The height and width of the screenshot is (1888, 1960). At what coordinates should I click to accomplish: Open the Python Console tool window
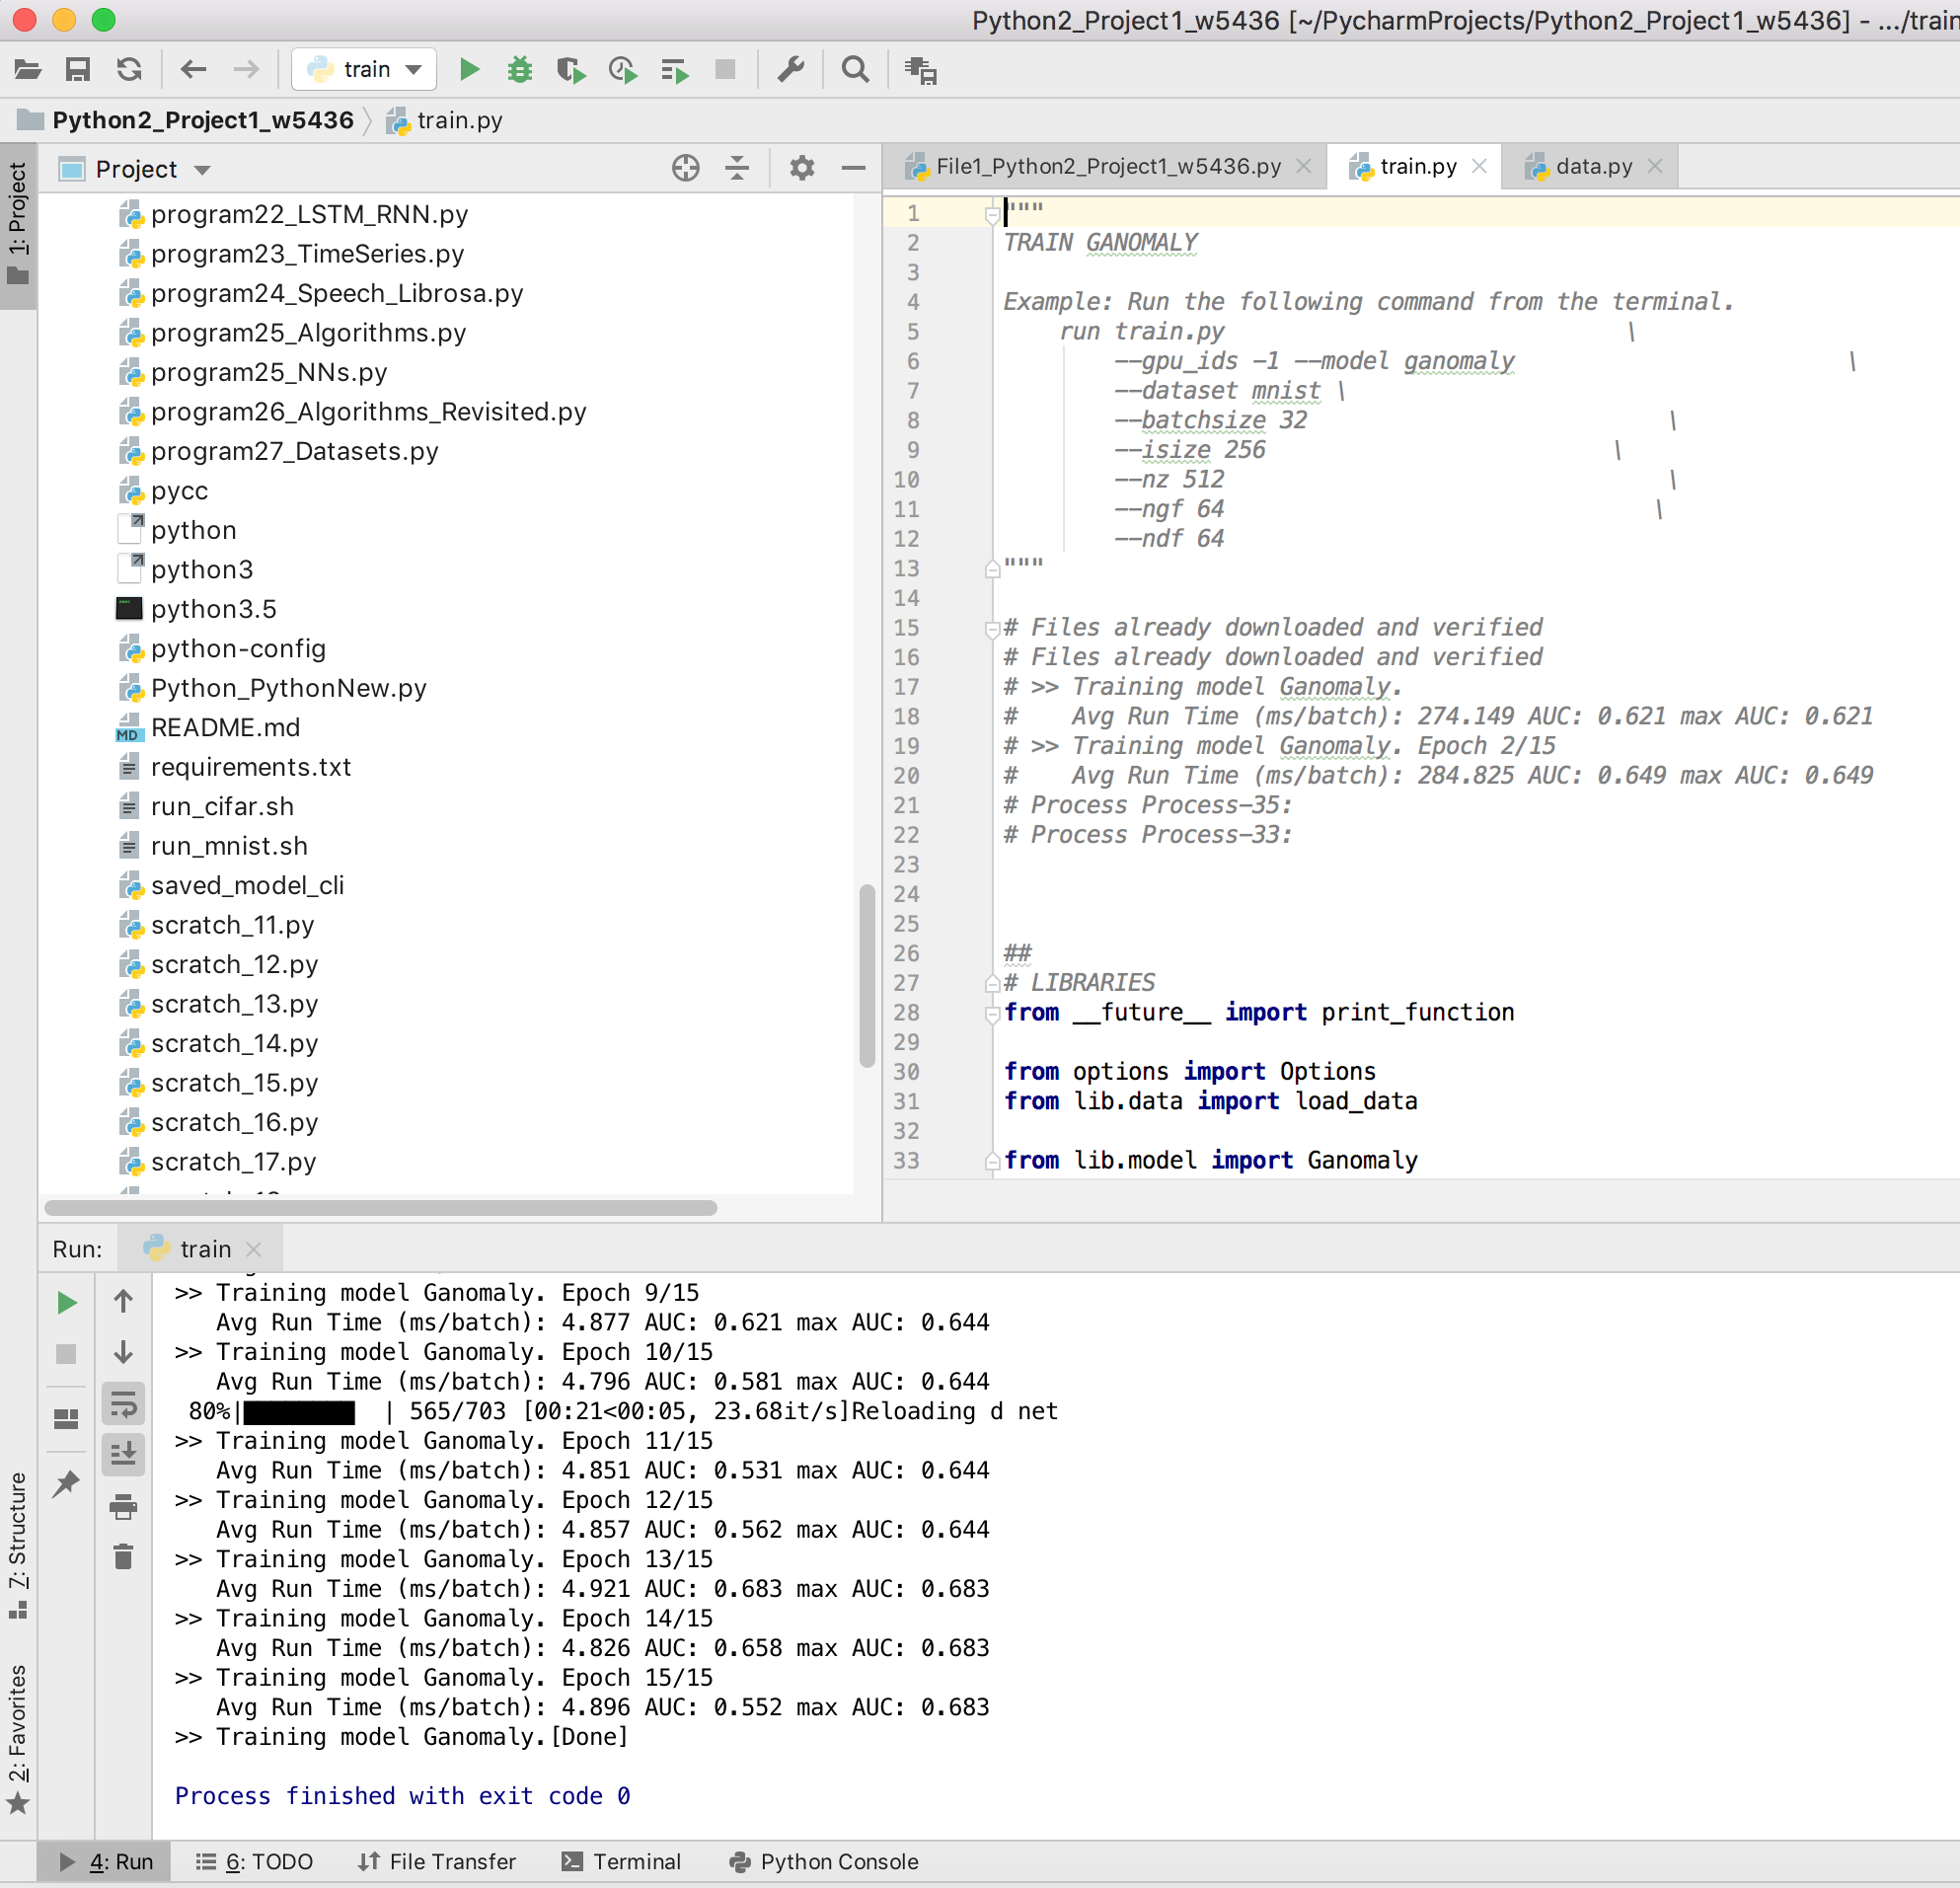point(824,1861)
